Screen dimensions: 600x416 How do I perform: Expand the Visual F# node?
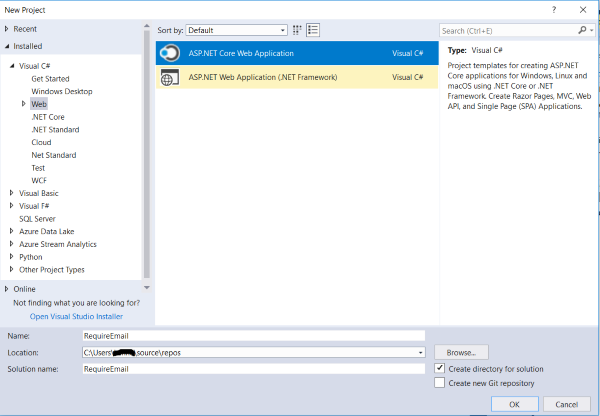pos(11,206)
